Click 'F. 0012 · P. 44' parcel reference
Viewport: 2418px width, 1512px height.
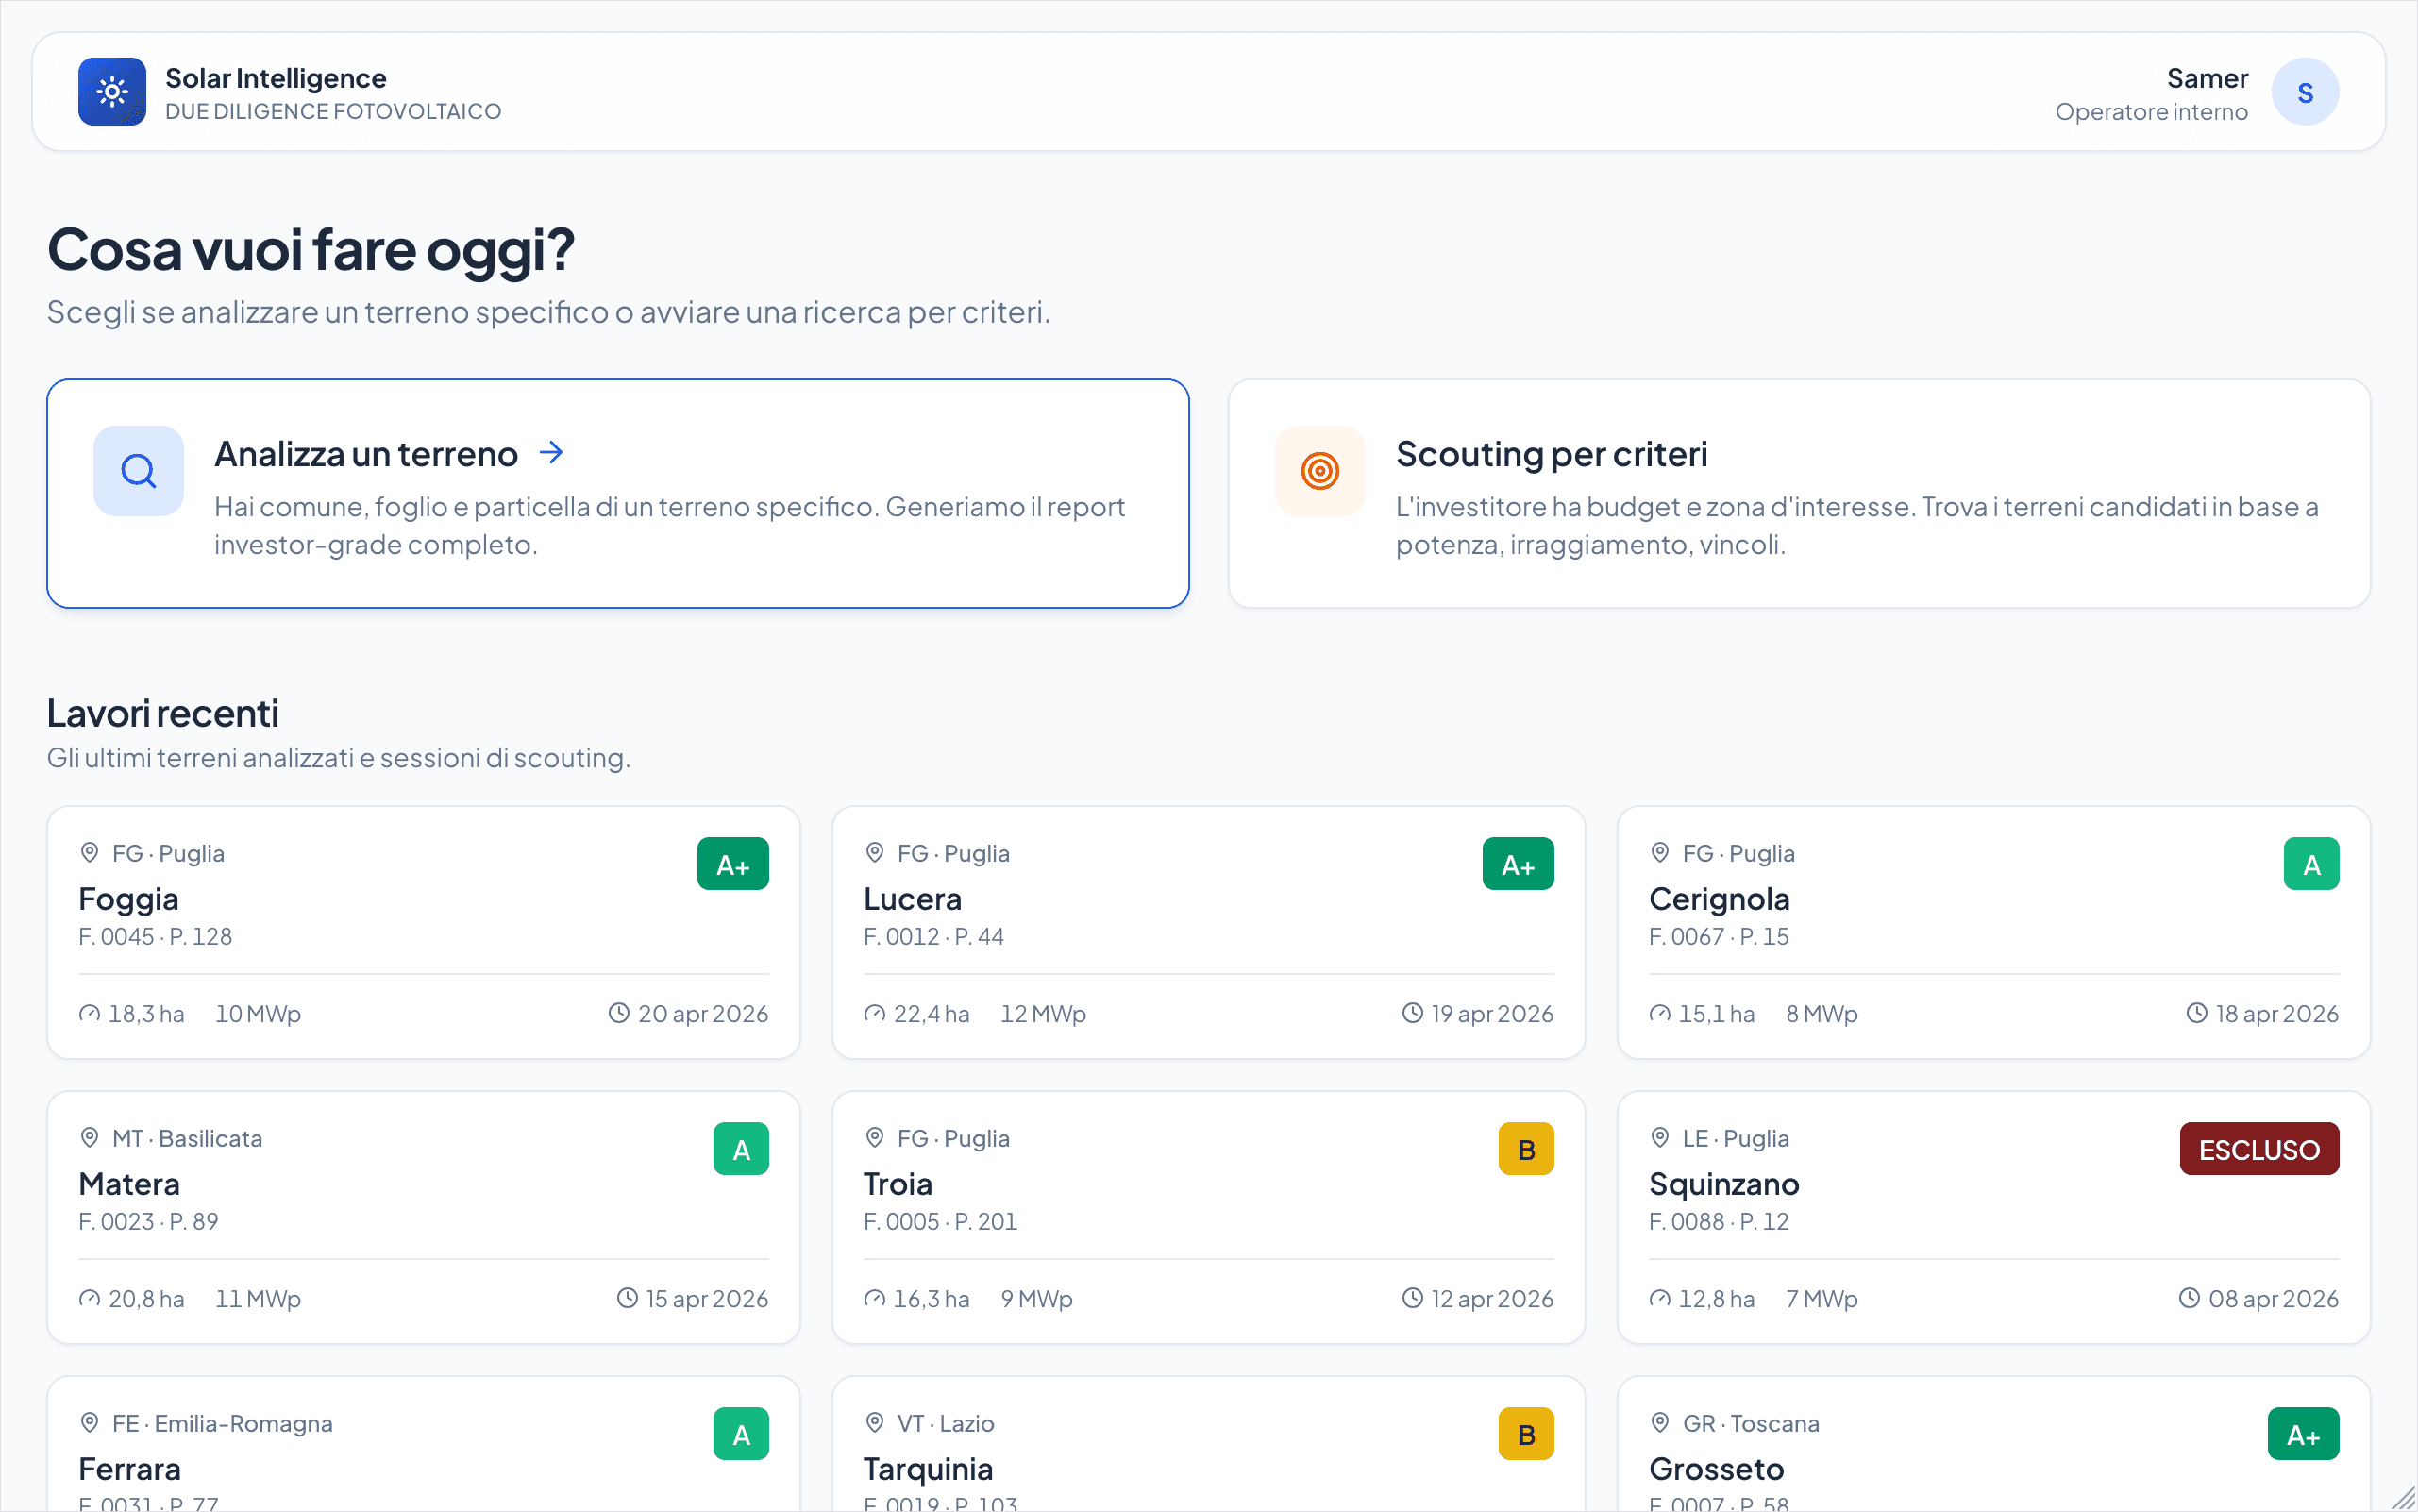(x=934, y=937)
